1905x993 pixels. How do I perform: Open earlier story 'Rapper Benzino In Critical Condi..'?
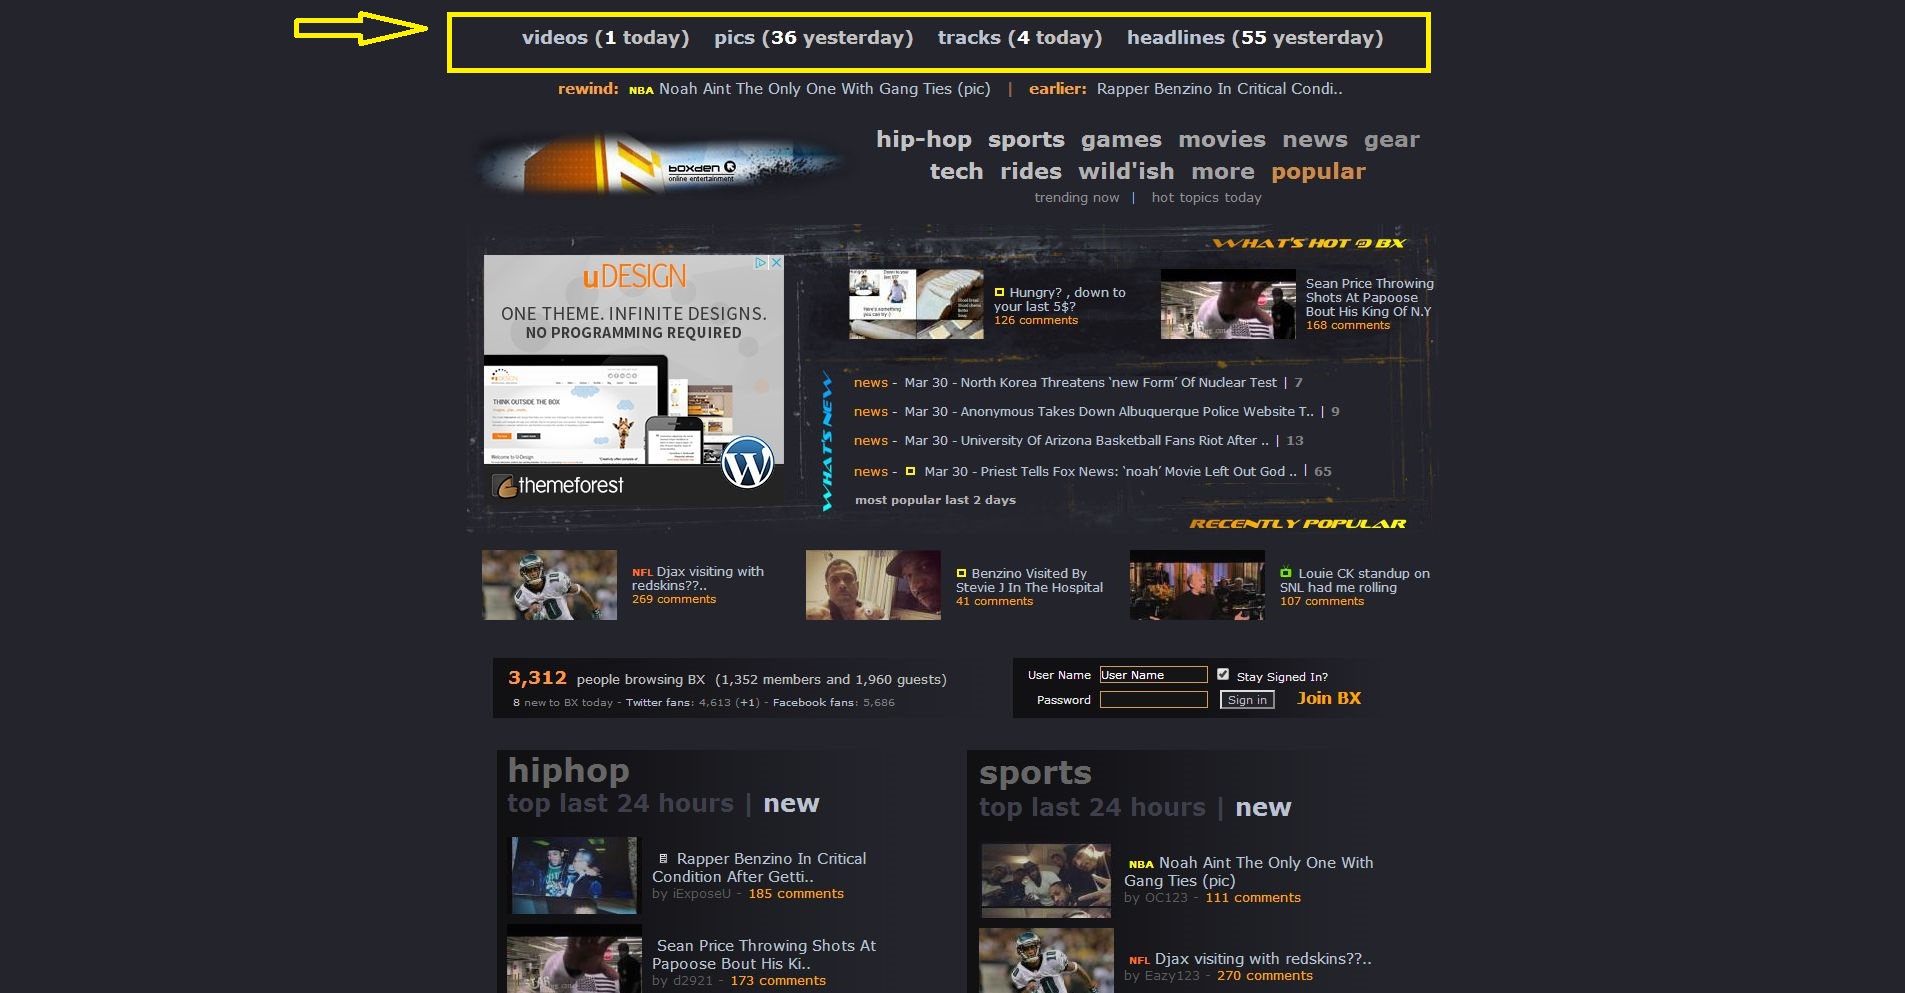(x=1219, y=89)
